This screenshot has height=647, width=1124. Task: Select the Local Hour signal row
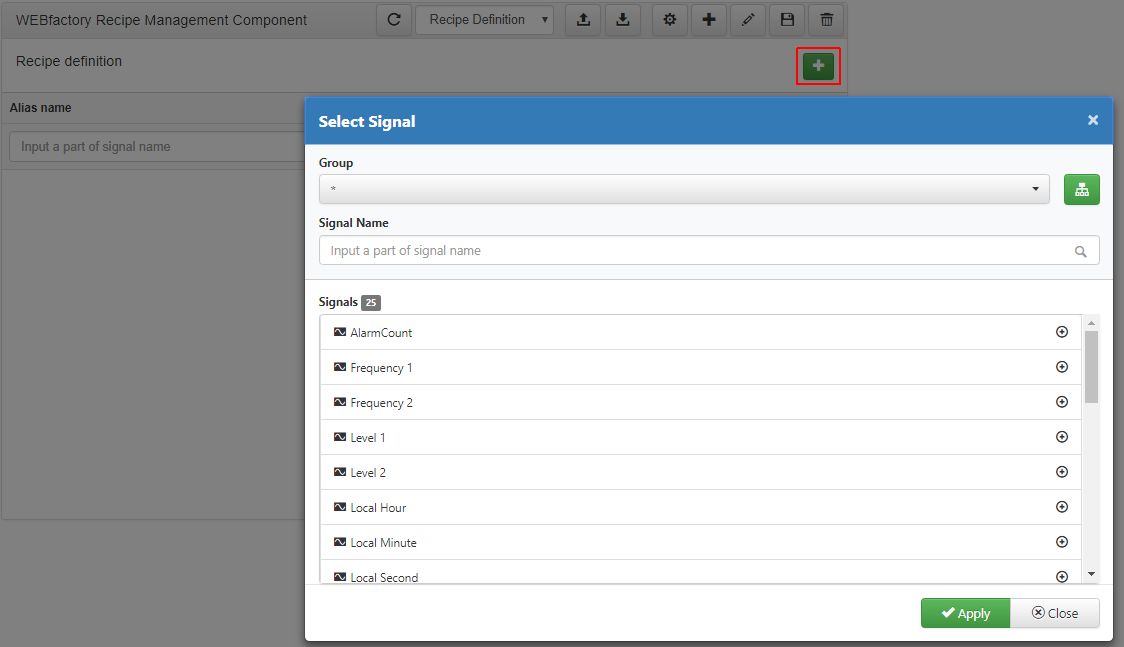(700, 508)
